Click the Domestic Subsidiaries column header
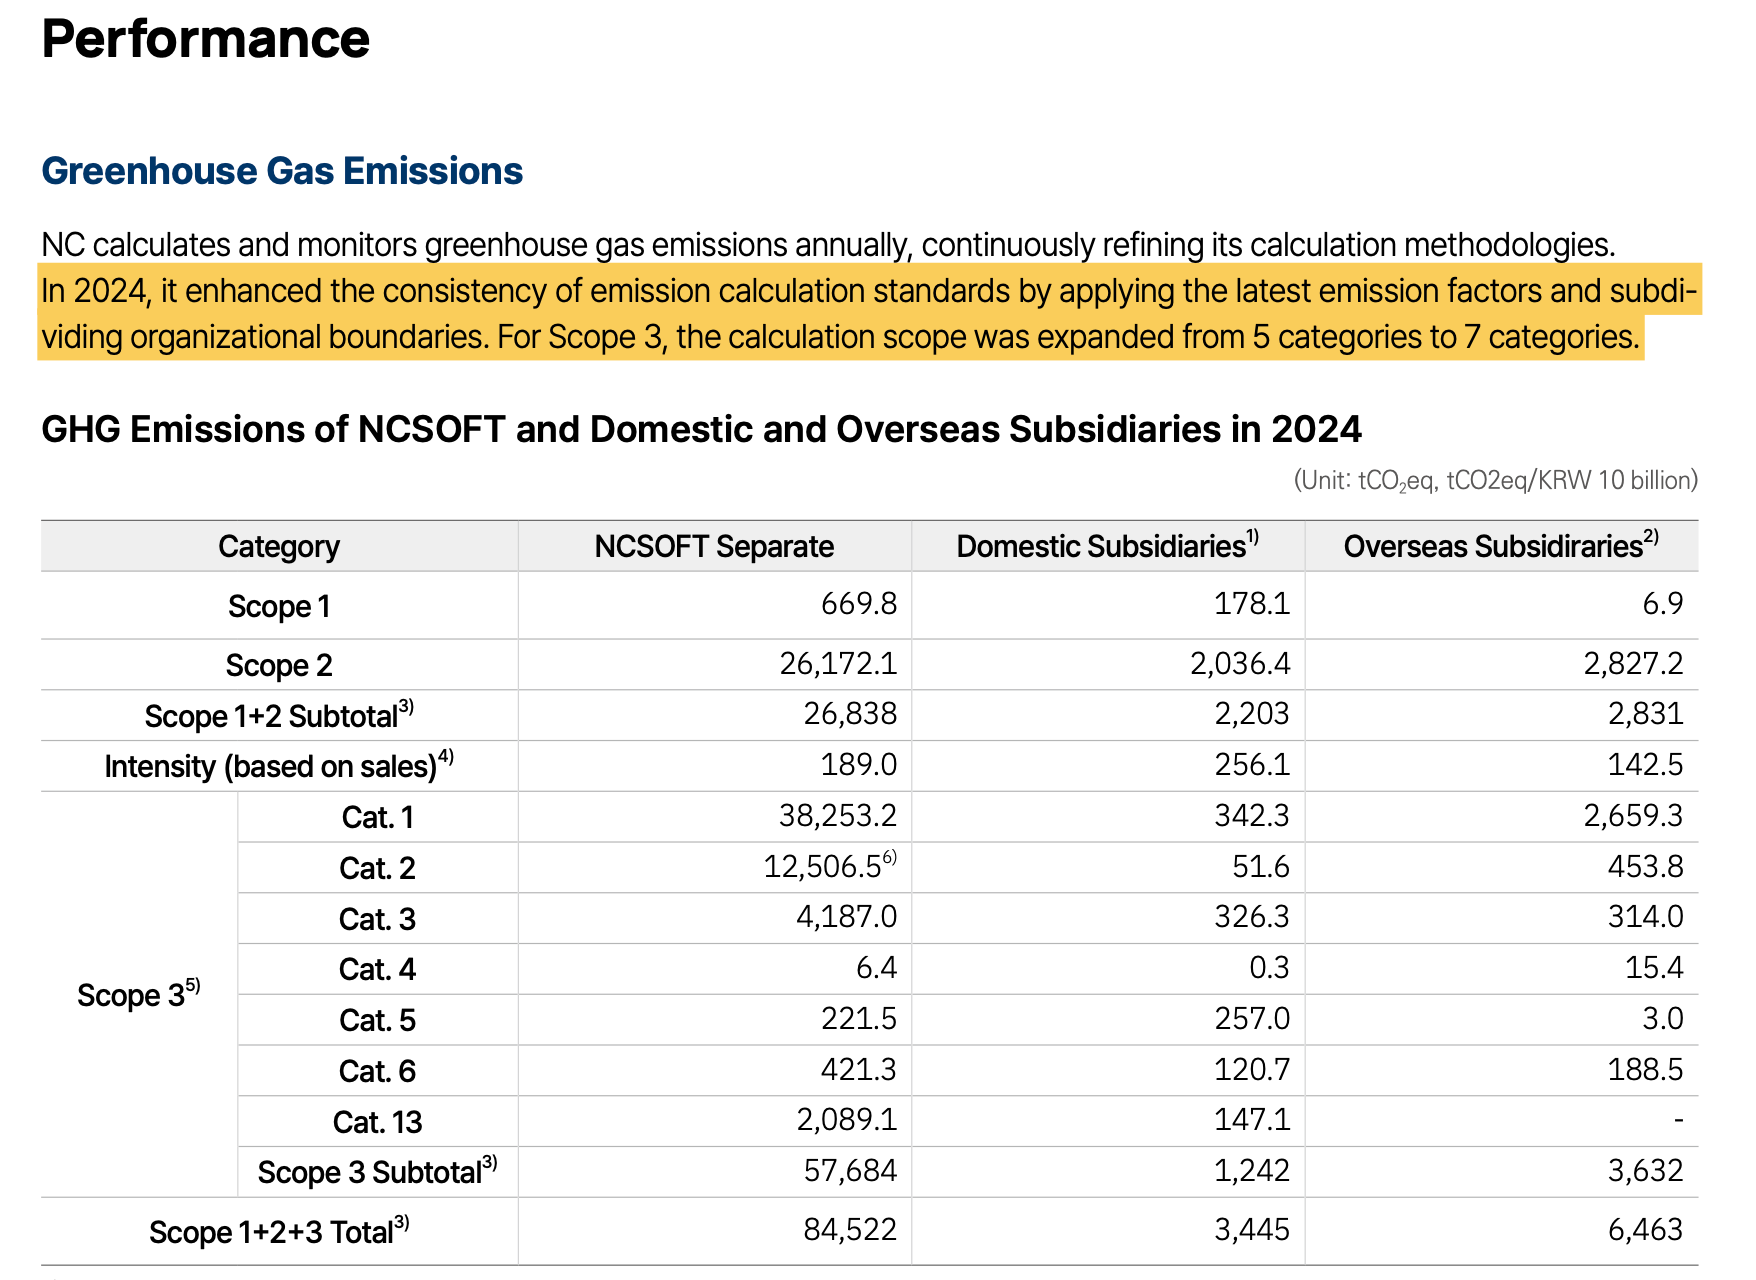 click(1107, 546)
